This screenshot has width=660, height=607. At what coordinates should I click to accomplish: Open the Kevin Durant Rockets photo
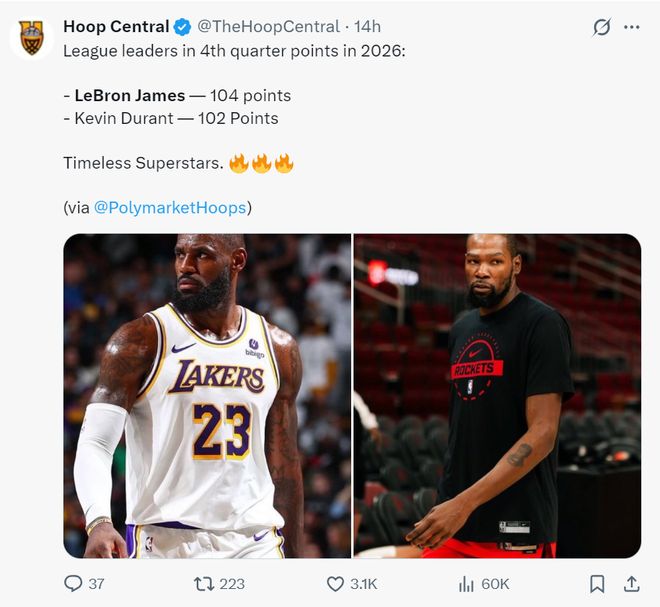pyautogui.click(x=497, y=395)
